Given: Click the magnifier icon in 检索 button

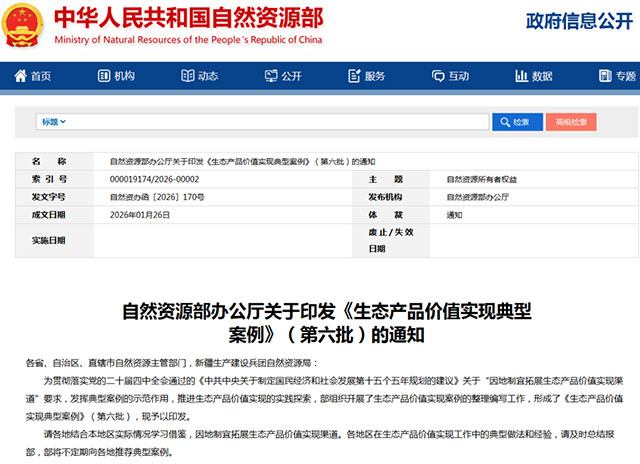Looking at the screenshot, I should 503,122.
